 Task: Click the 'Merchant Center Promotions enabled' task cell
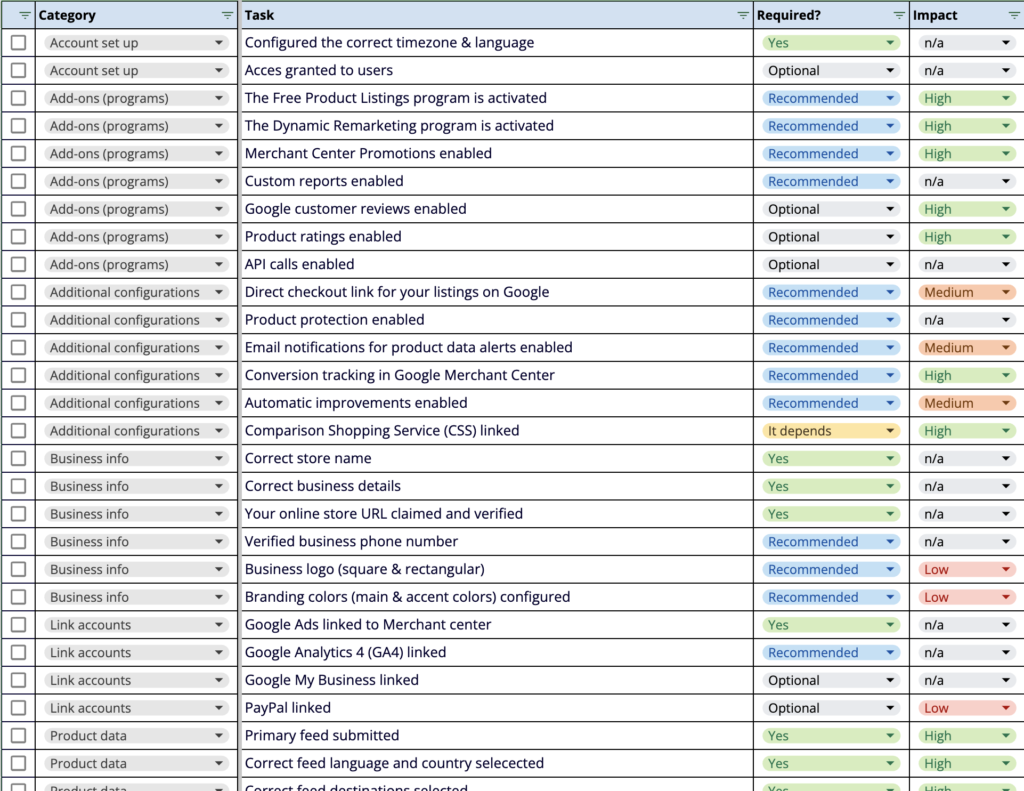[x=368, y=154]
